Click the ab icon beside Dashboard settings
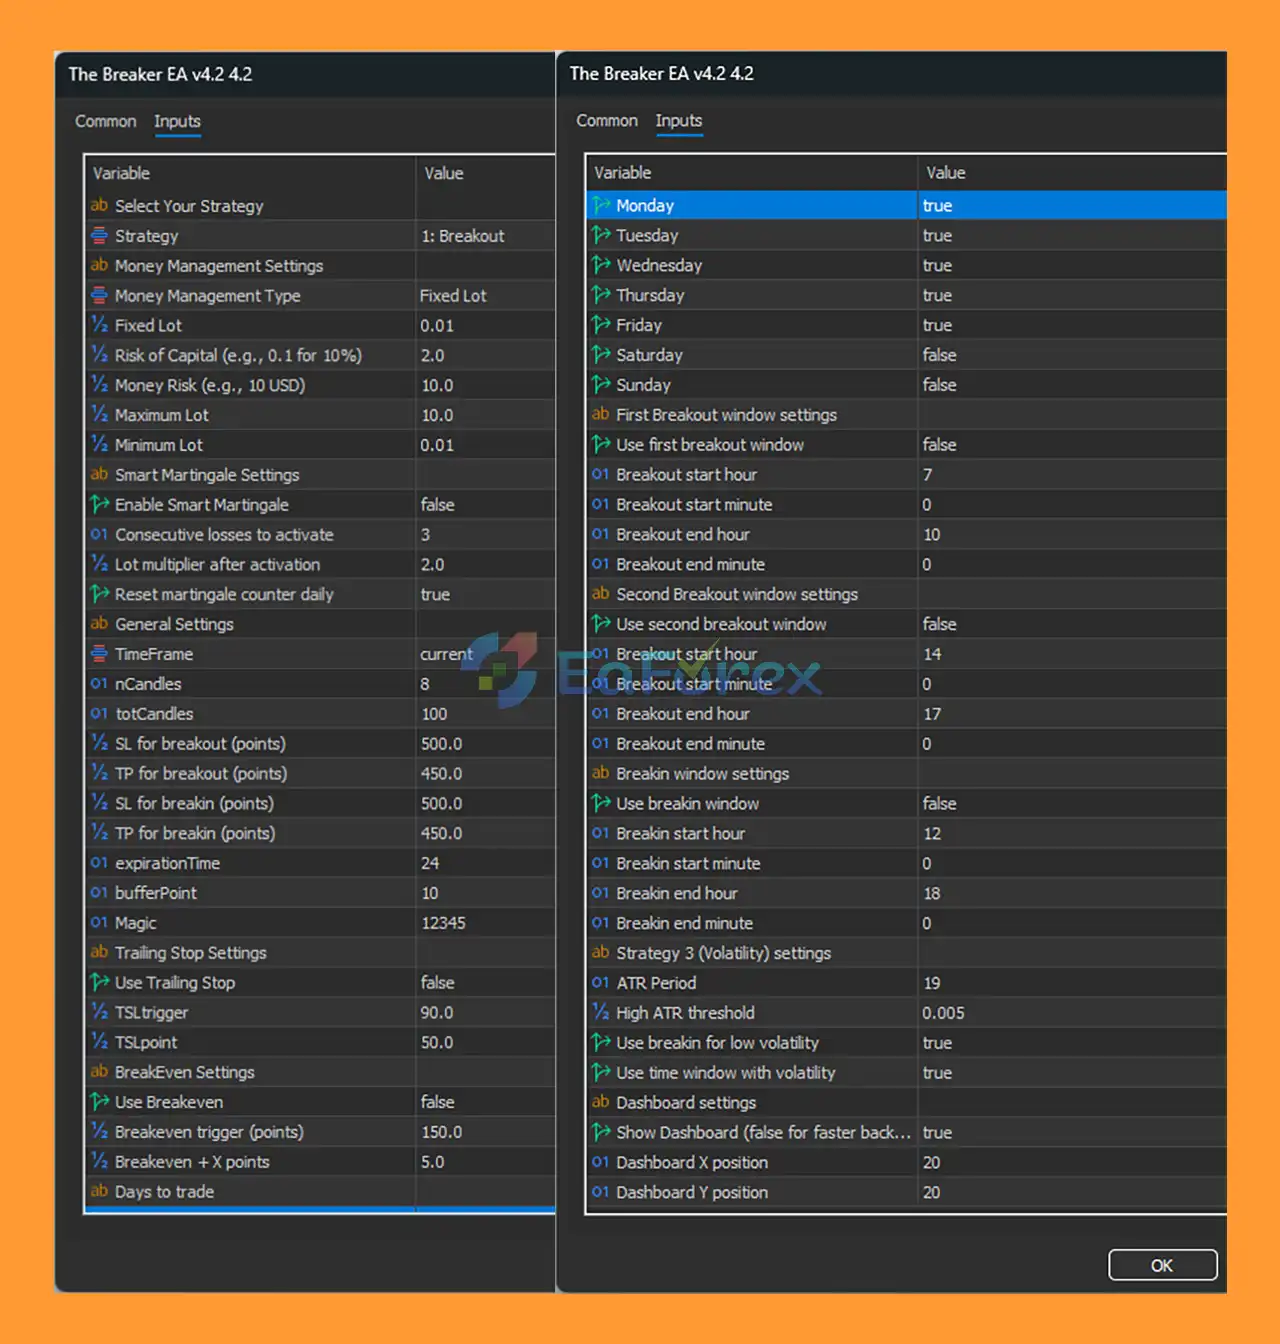Screen dimensions: 1280x1344 pyautogui.click(x=600, y=1102)
